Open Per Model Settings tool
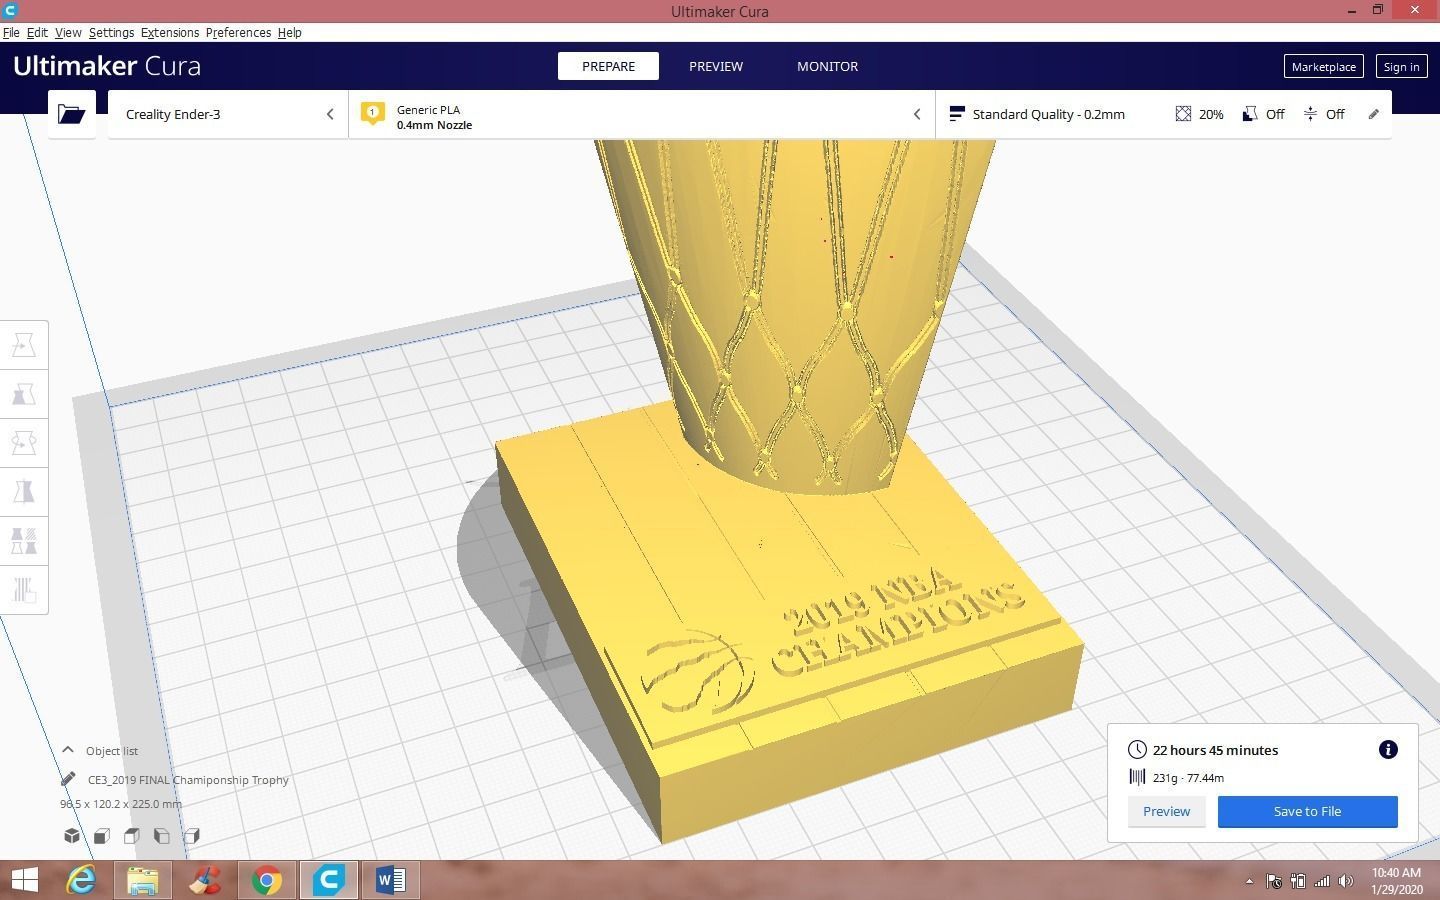1440x900 pixels. 24,541
